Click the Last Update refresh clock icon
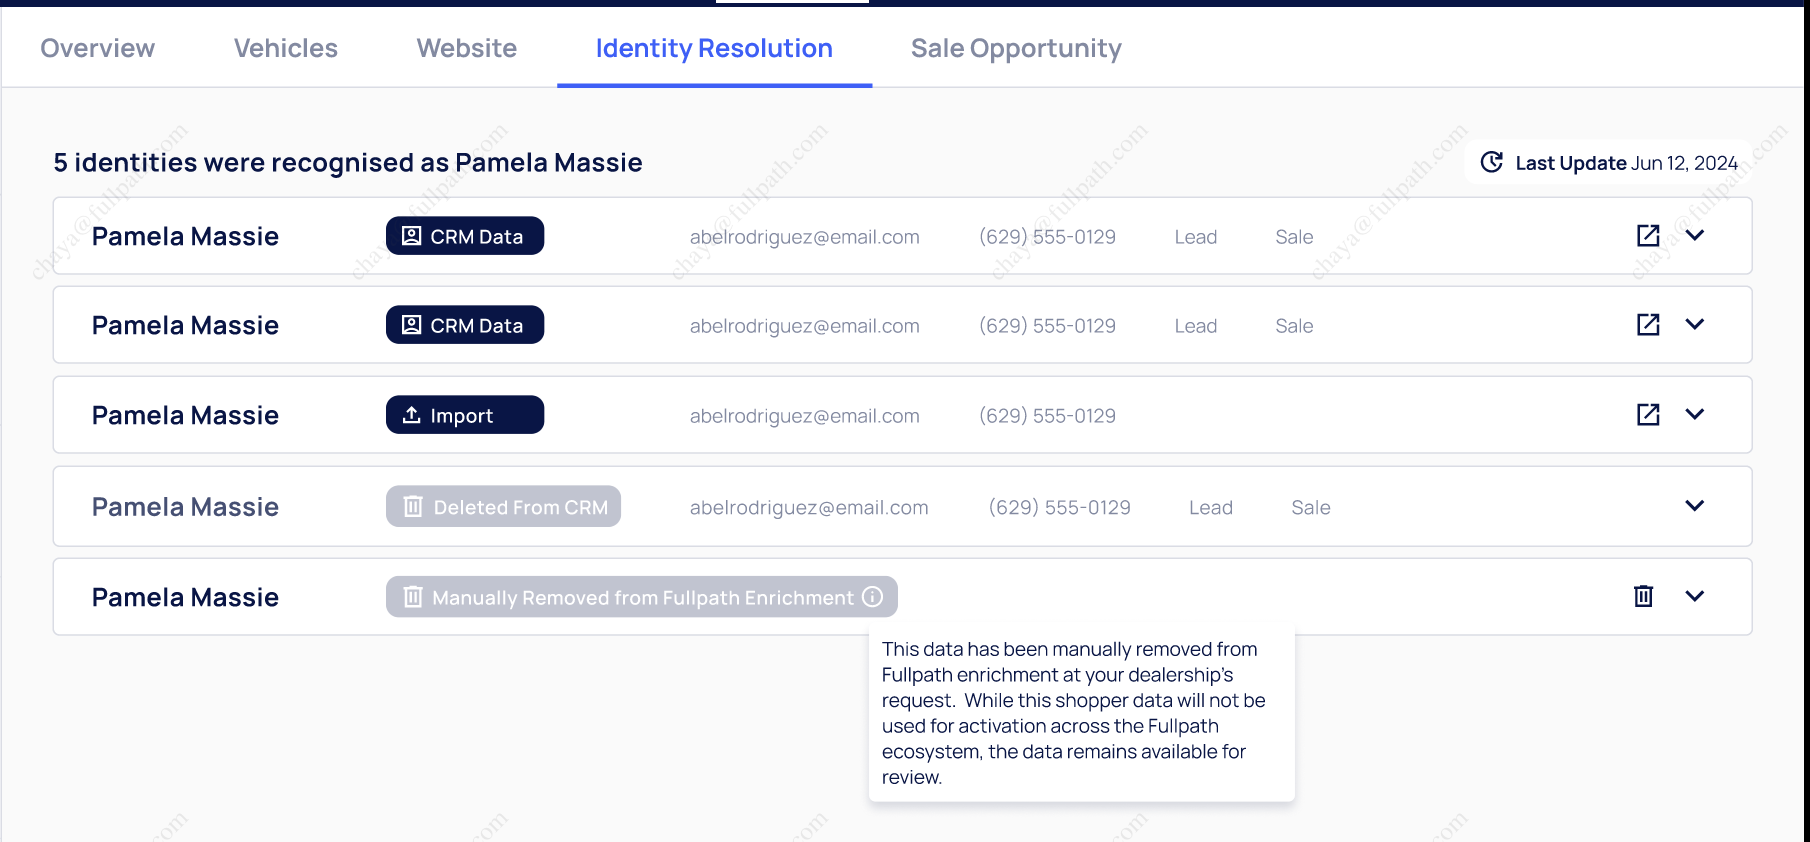1810x842 pixels. click(x=1491, y=163)
